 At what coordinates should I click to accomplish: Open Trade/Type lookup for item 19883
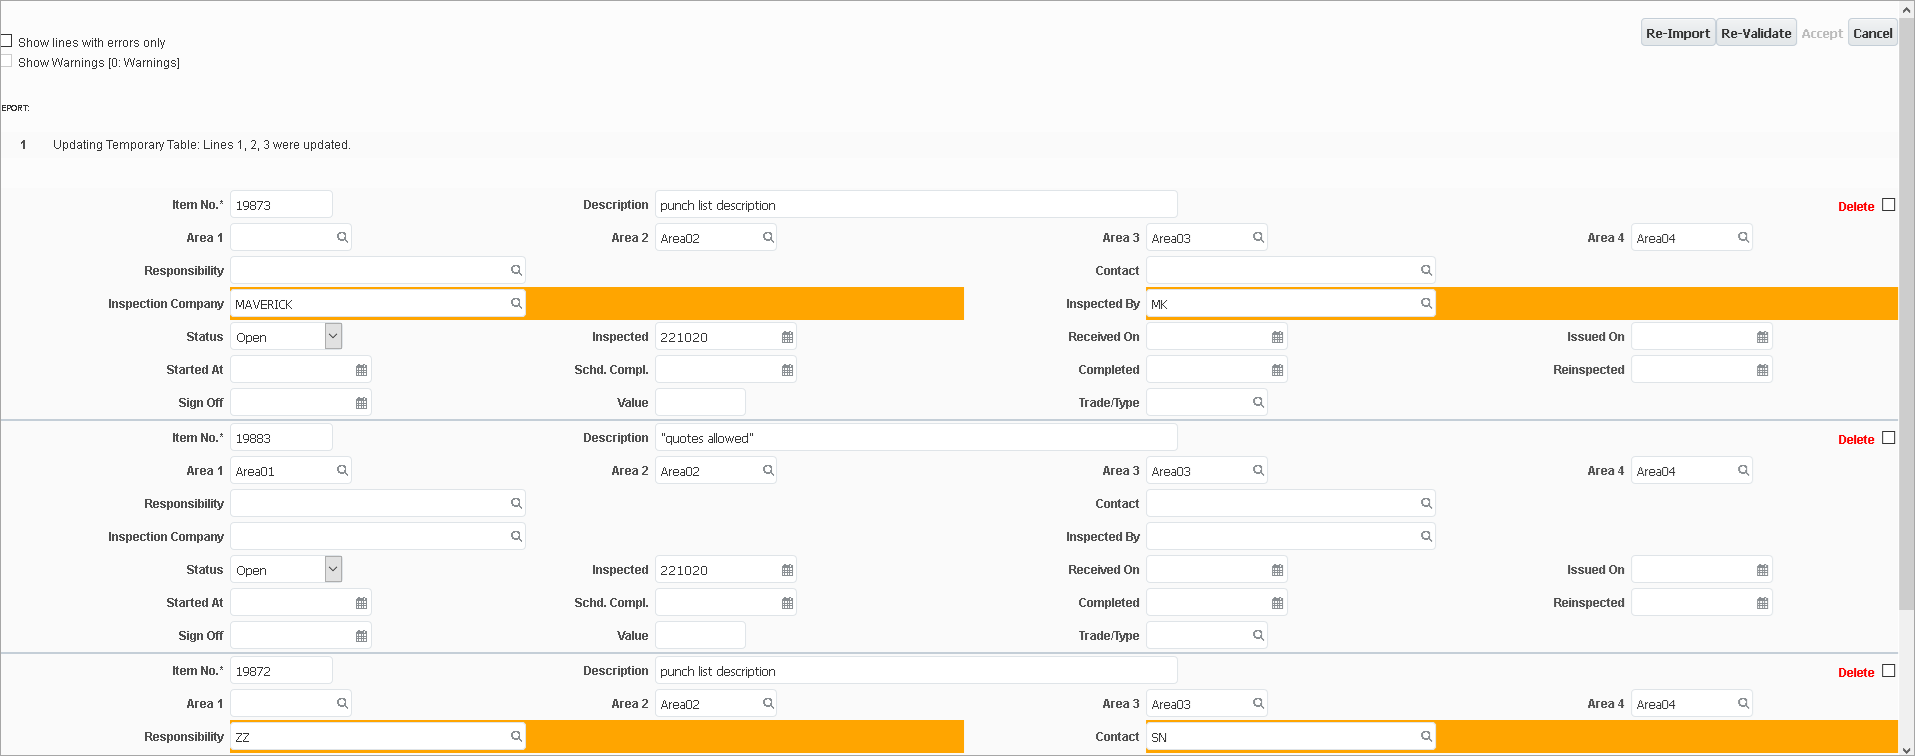[x=1258, y=635]
